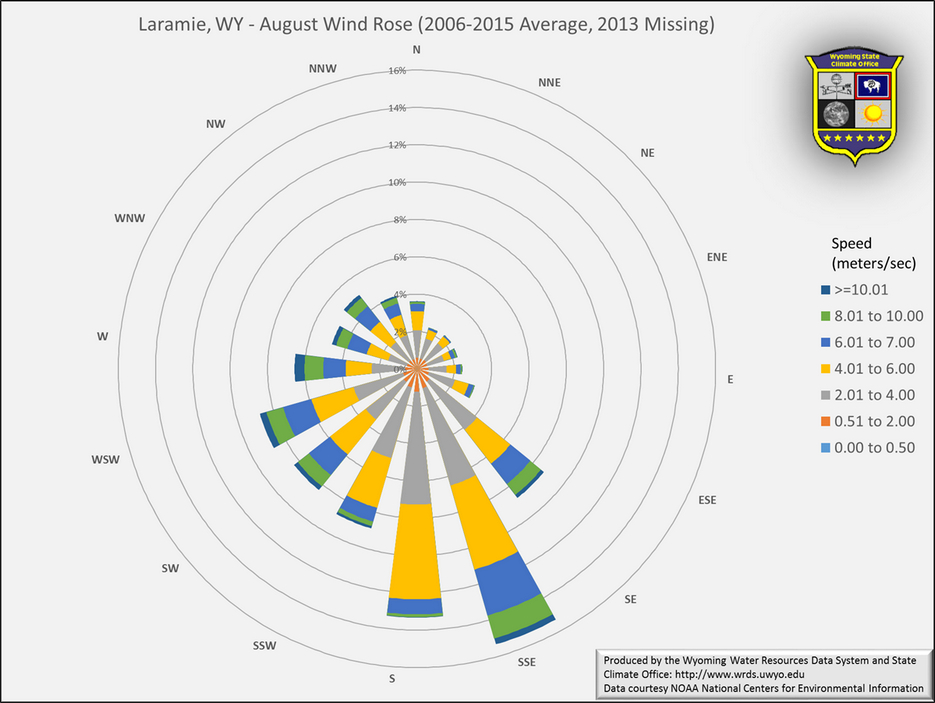This screenshot has width=935, height=703.
Task: Select the dark blue >=10.01 legend swatch
Action: click(x=825, y=290)
